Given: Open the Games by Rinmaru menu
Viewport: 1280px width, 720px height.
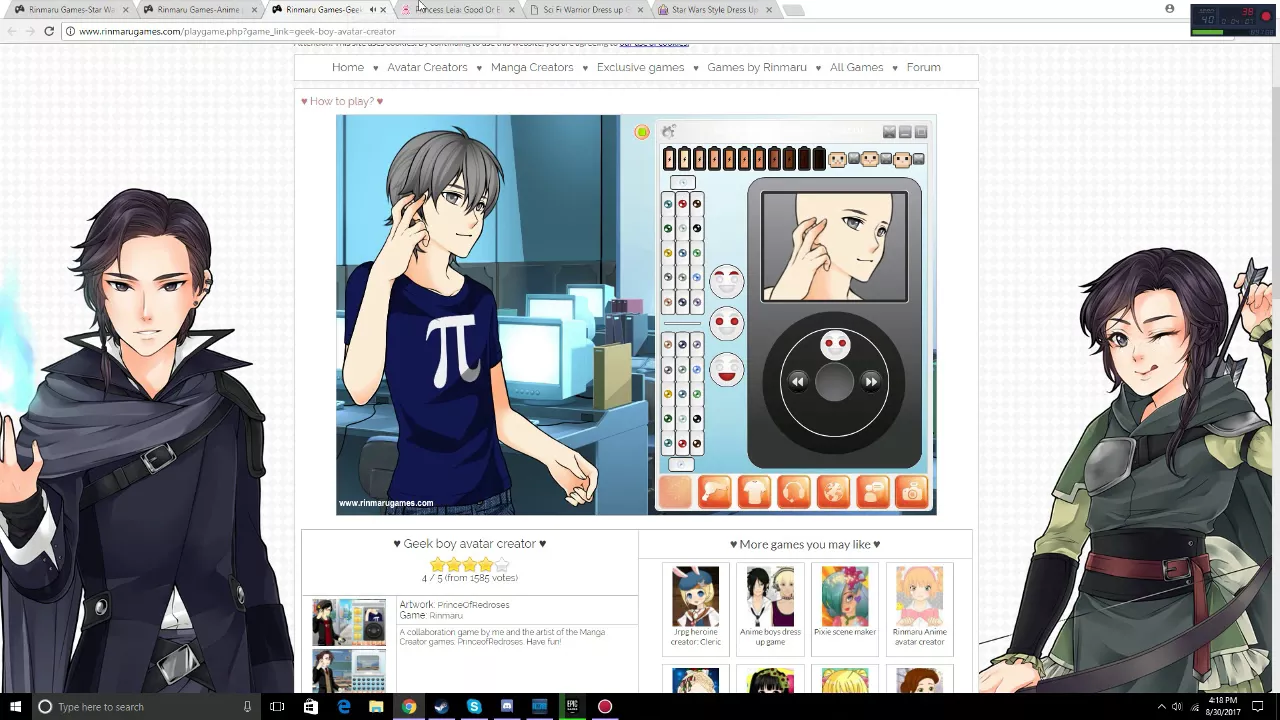Looking at the screenshot, I should point(757,67).
